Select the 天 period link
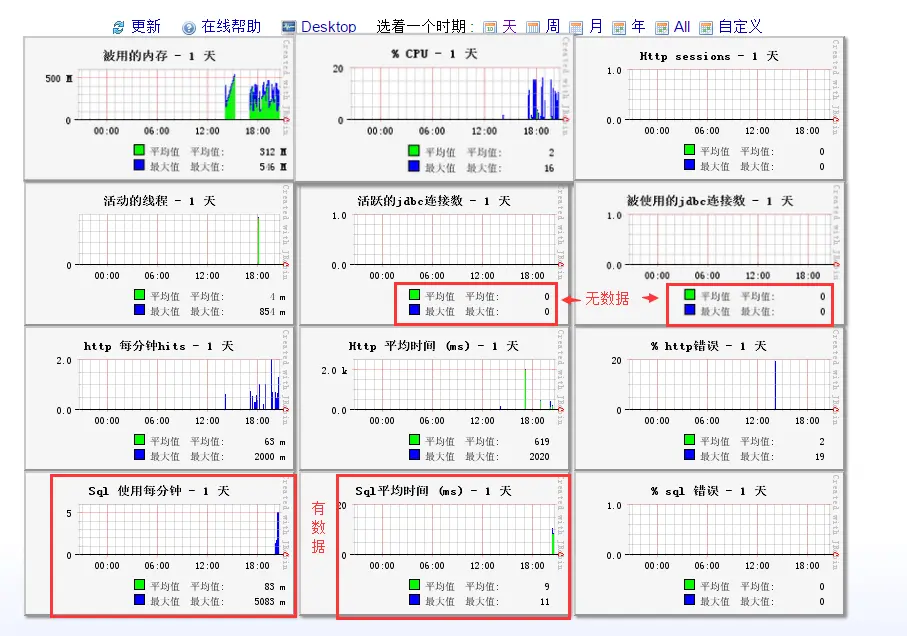 point(509,27)
